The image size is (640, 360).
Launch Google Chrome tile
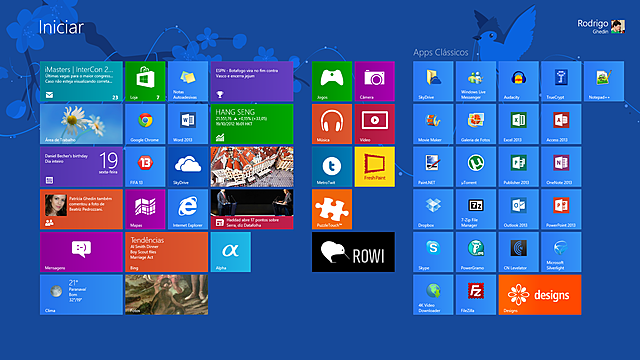[x=145, y=124]
